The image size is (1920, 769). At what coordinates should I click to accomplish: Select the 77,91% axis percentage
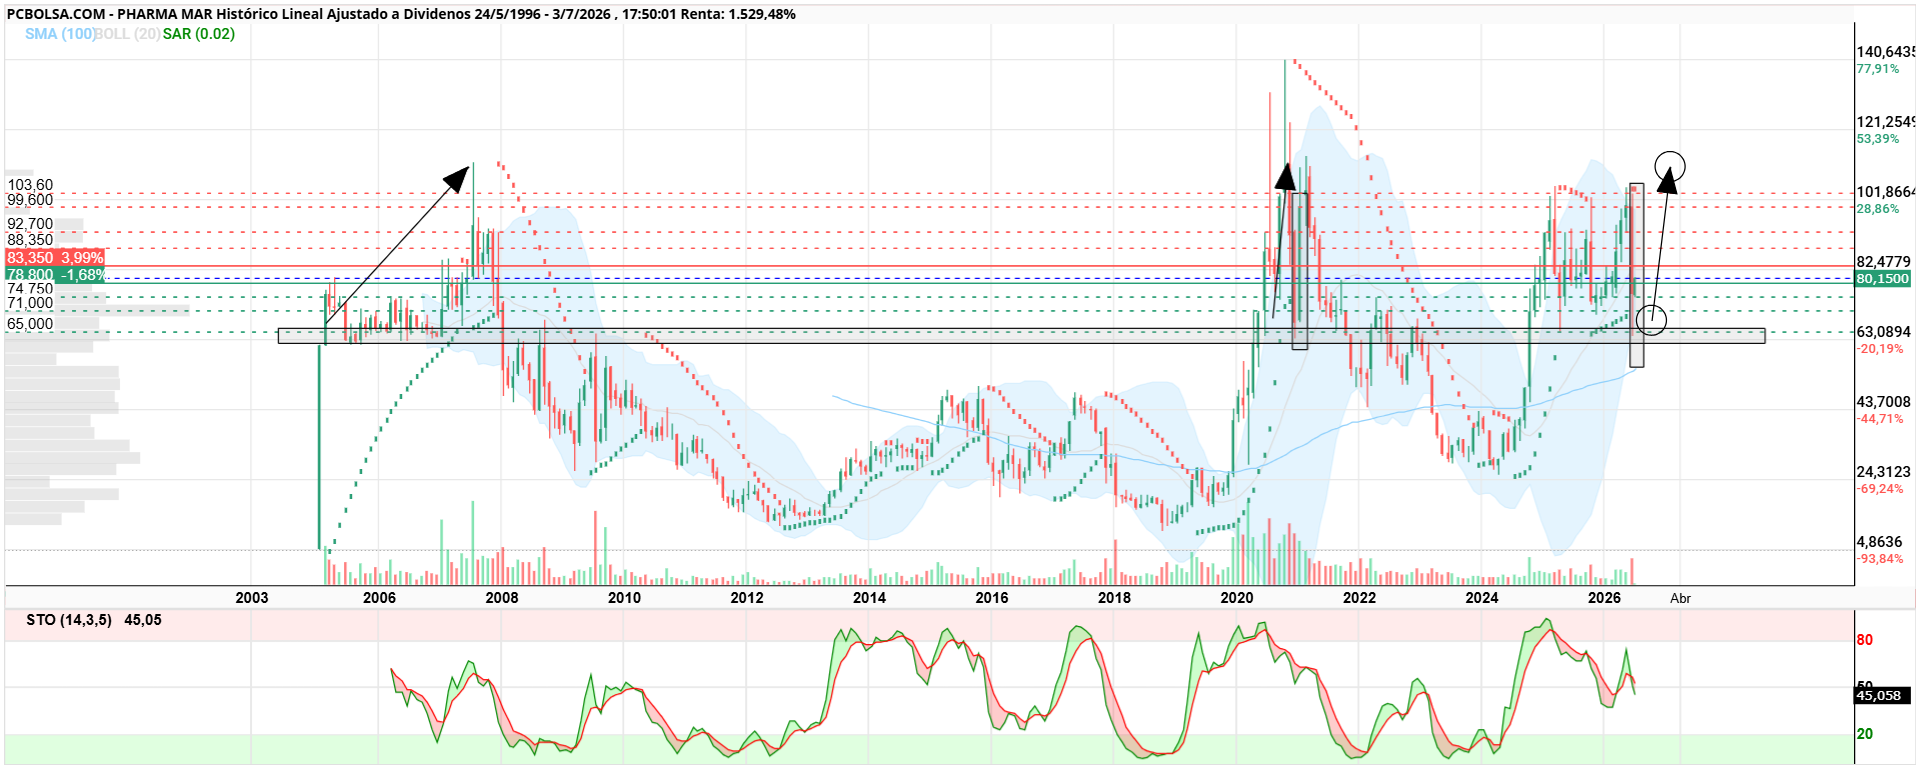pyautogui.click(x=1878, y=69)
